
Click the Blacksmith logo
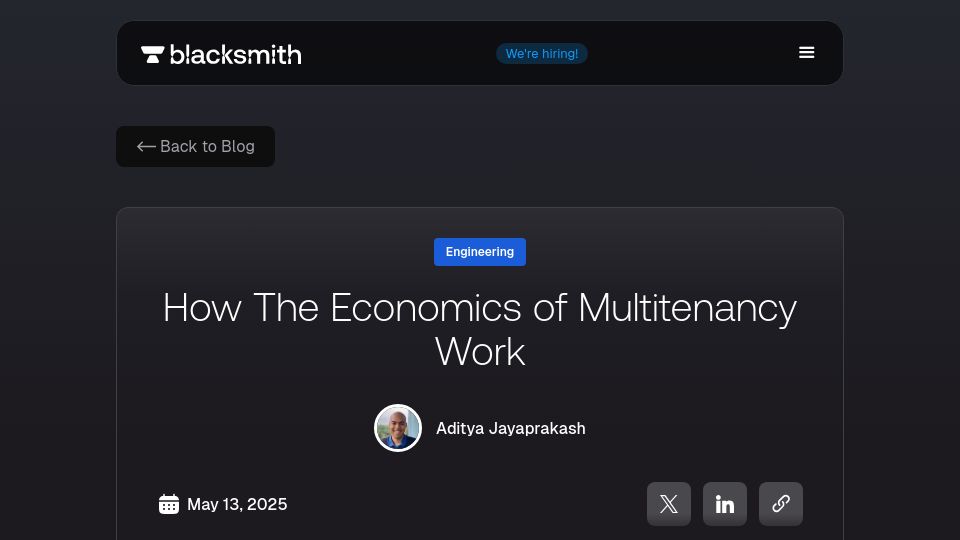(x=221, y=54)
